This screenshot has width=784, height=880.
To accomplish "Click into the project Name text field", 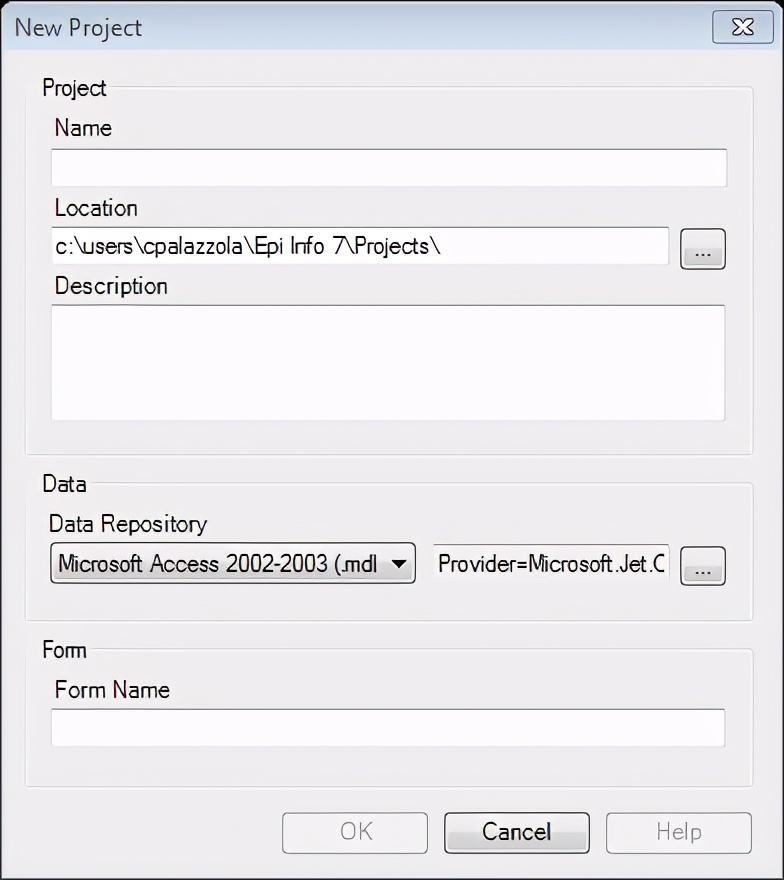I will [x=388, y=168].
